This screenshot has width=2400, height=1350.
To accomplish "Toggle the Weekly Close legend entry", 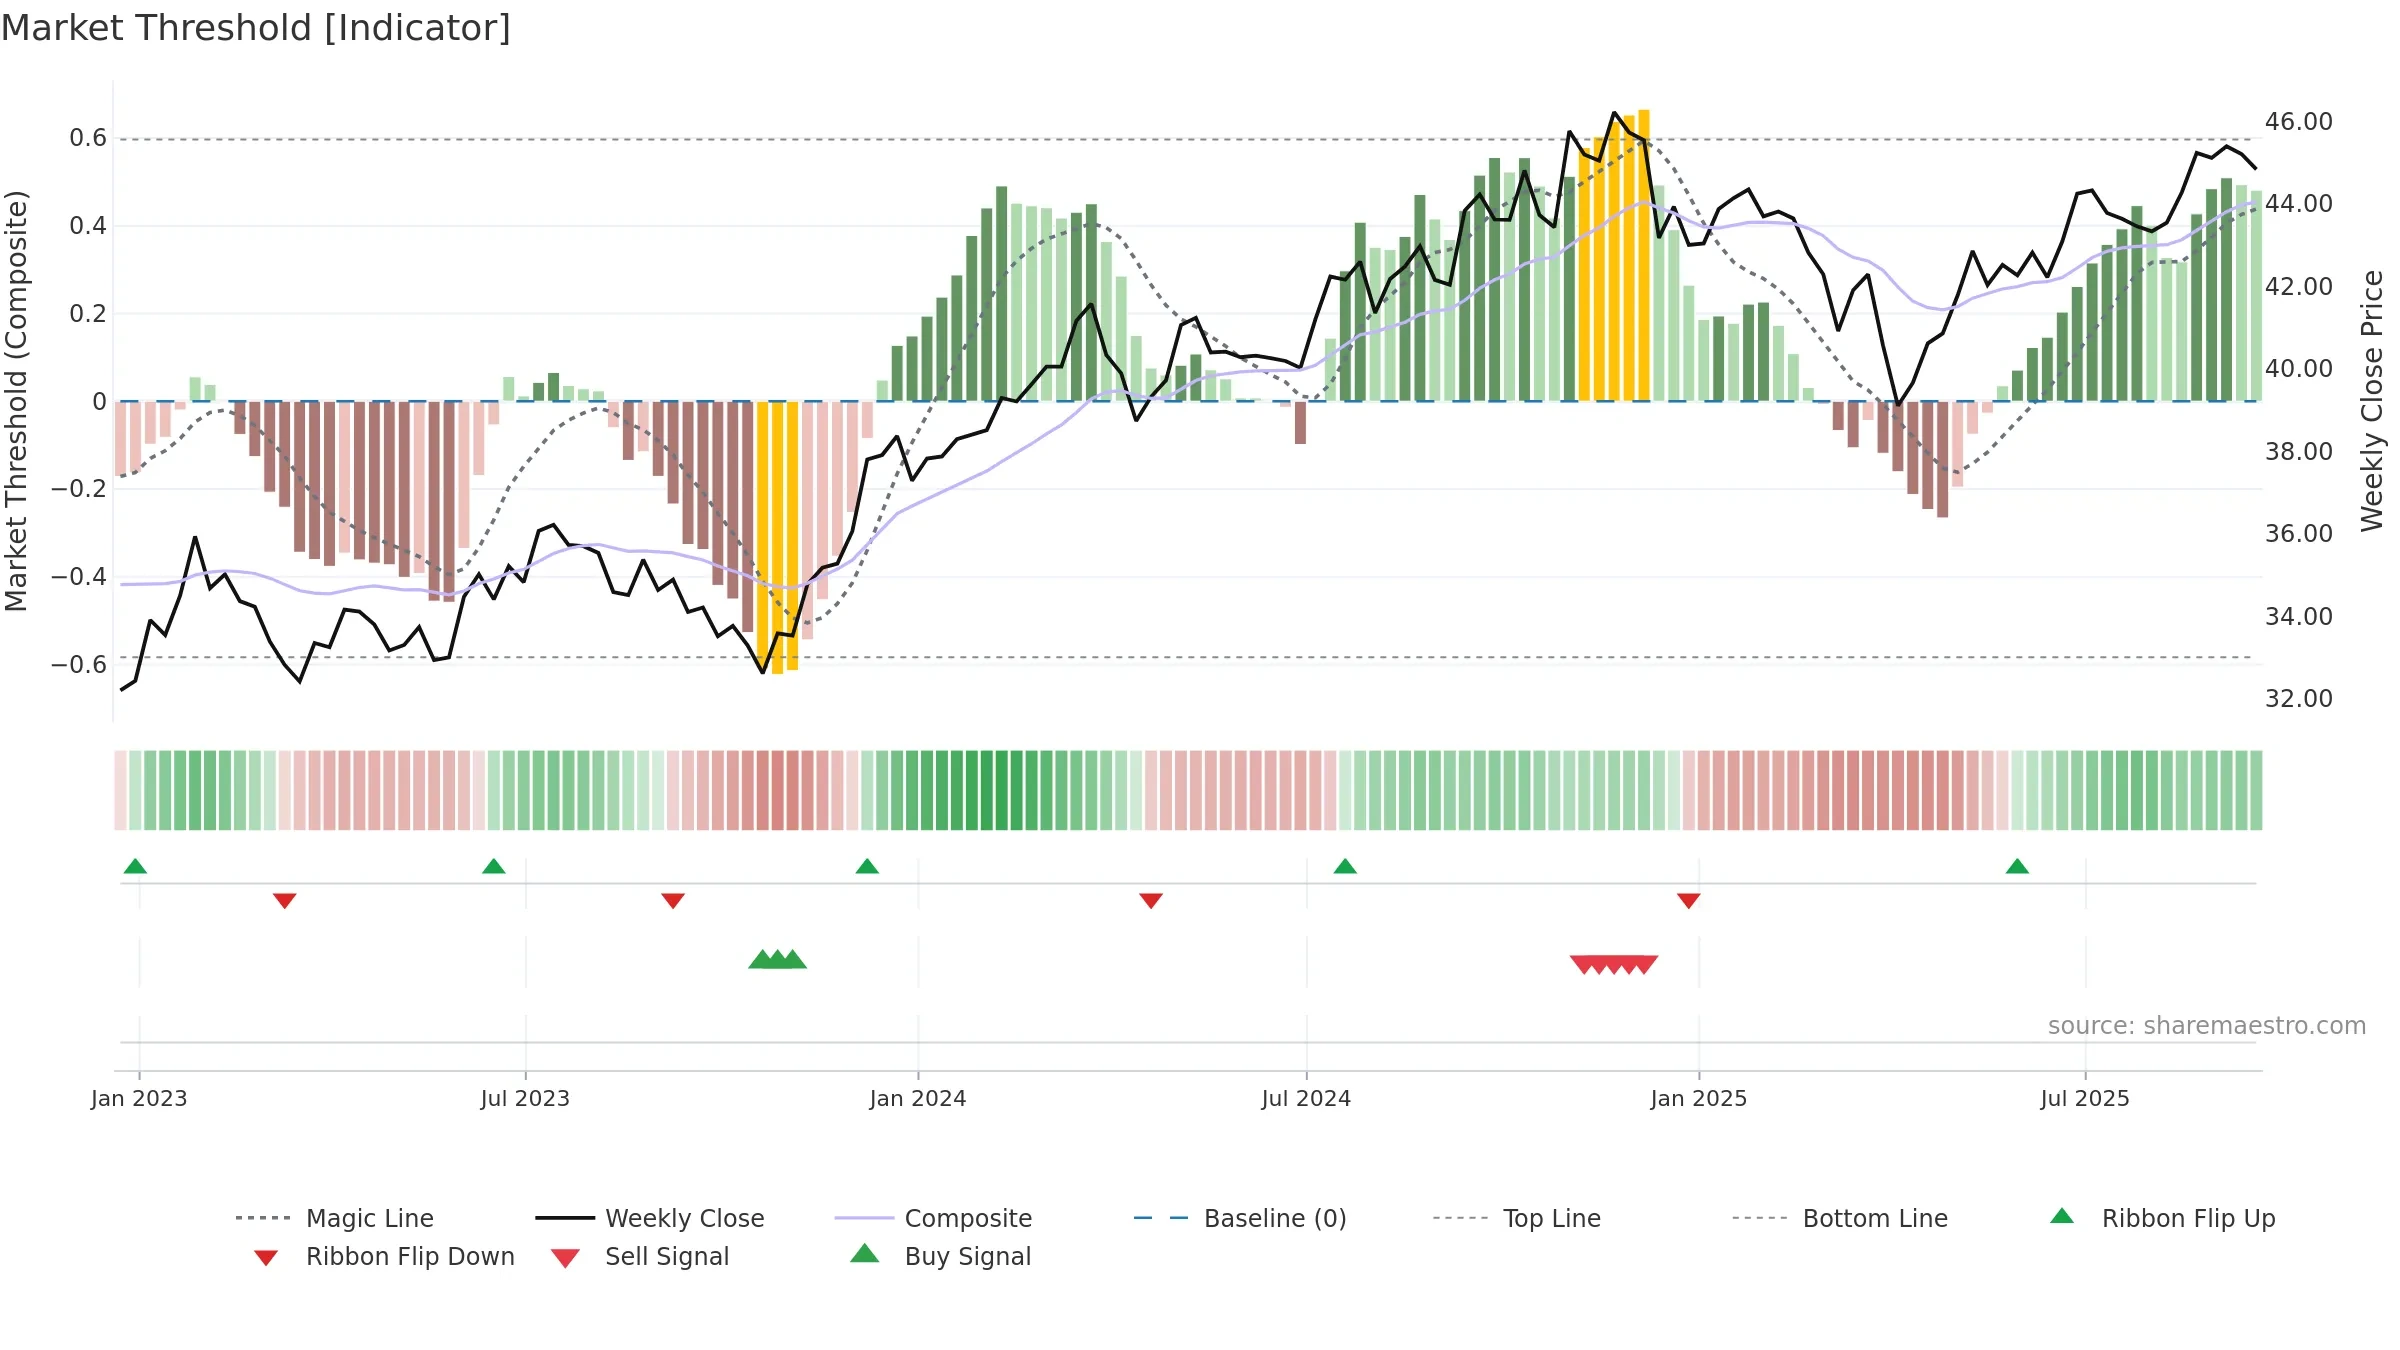I will pyautogui.click(x=650, y=1218).
